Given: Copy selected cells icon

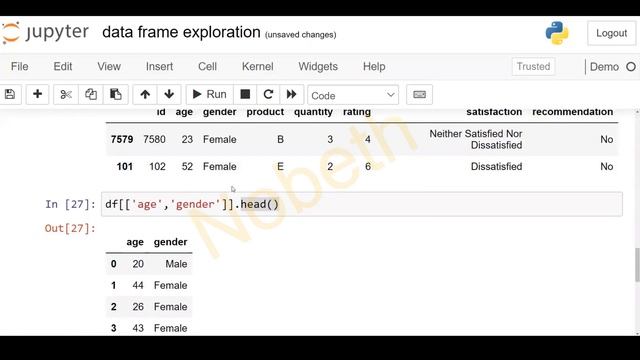Looking at the screenshot, I should 91,95.
